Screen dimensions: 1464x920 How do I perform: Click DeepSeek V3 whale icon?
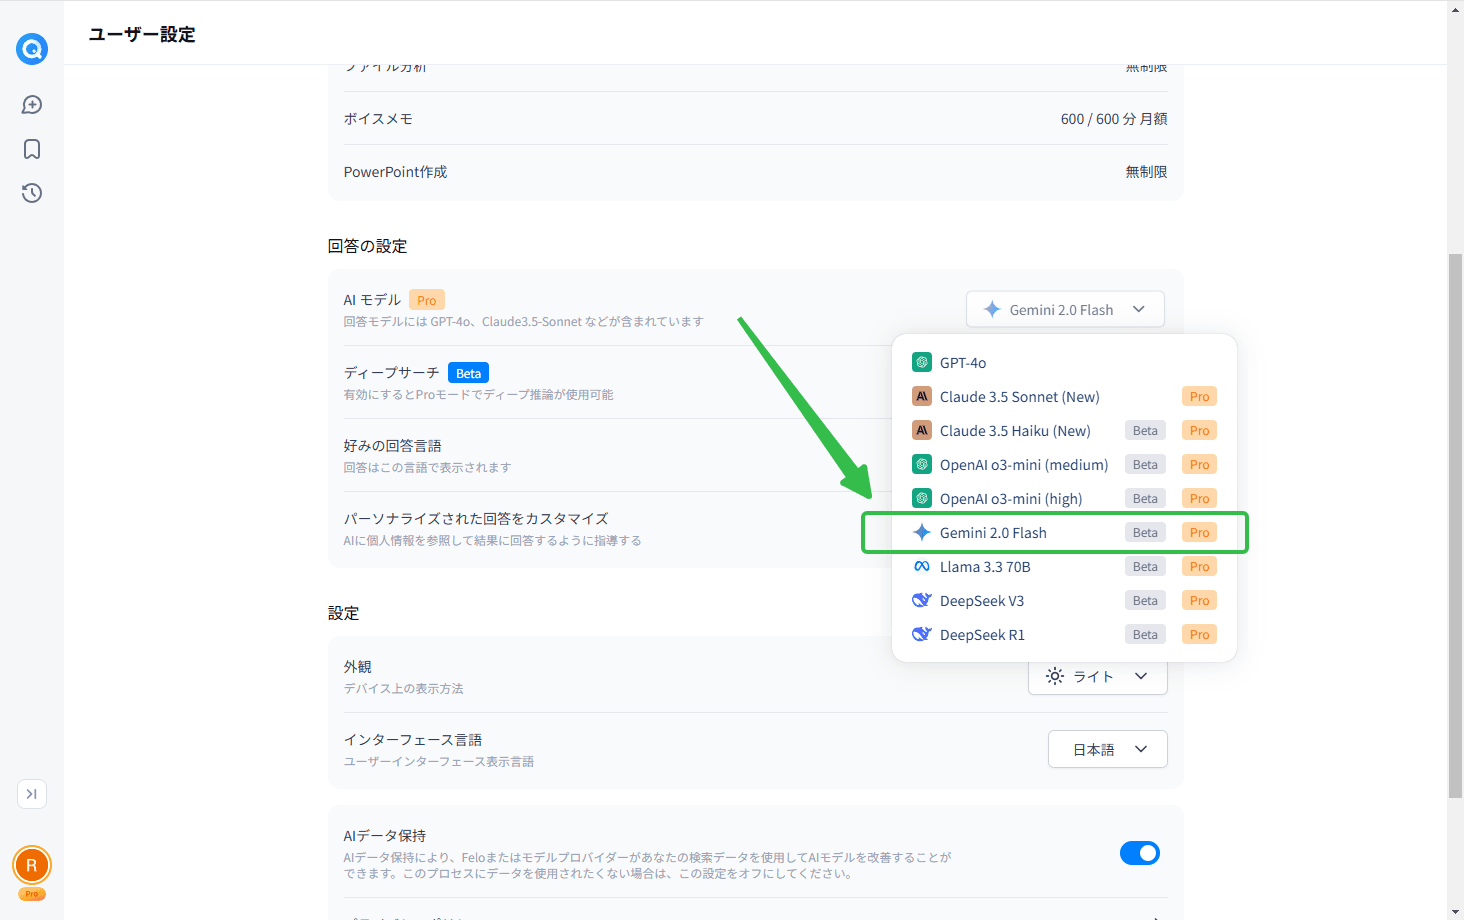(922, 601)
